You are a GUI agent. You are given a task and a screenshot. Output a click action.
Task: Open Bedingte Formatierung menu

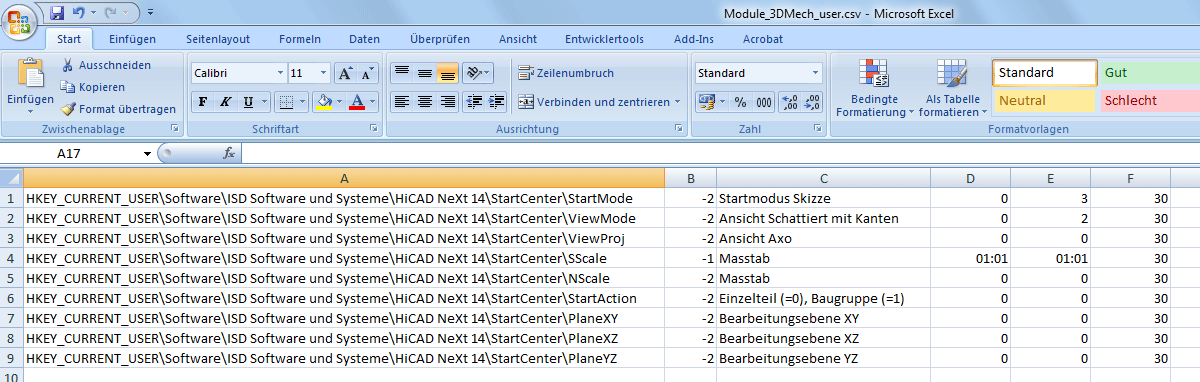coord(875,88)
